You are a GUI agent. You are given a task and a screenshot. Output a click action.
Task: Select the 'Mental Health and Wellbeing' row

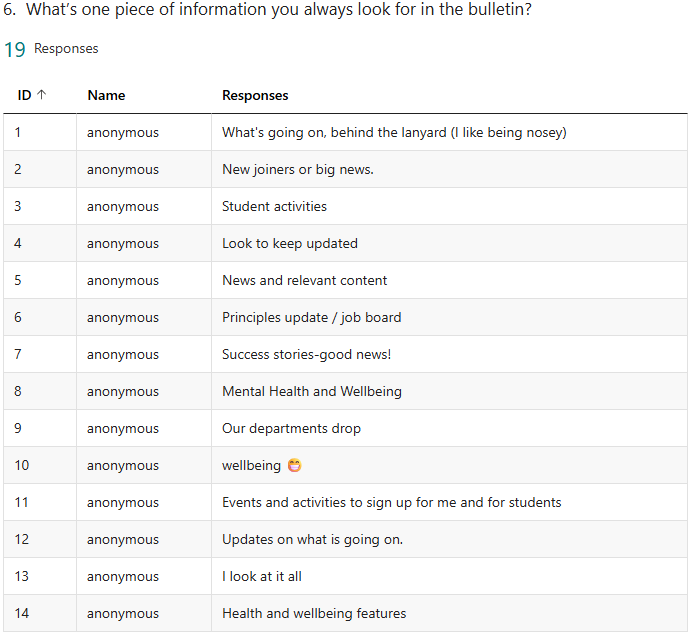(x=311, y=391)
